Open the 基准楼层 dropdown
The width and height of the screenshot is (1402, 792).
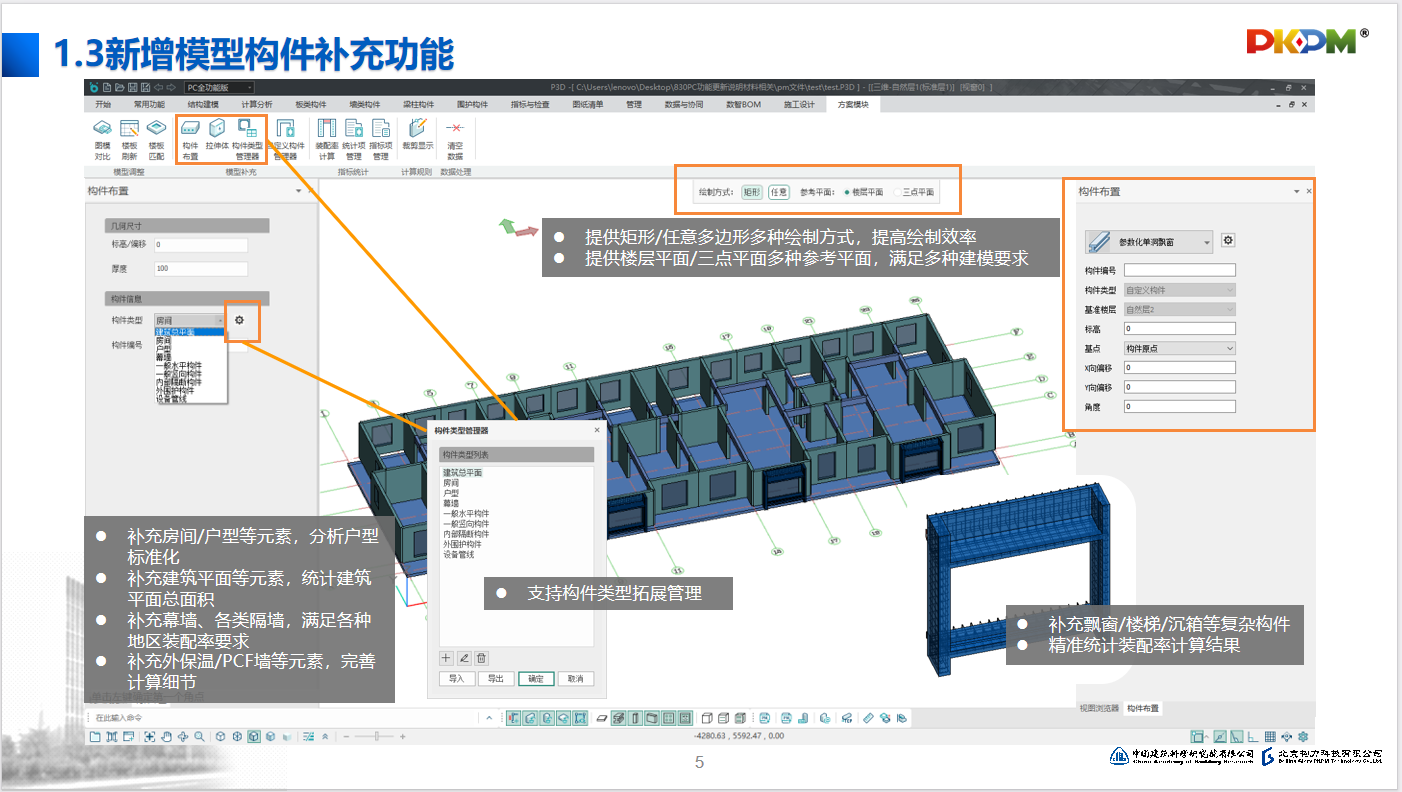coord(1180,309)
